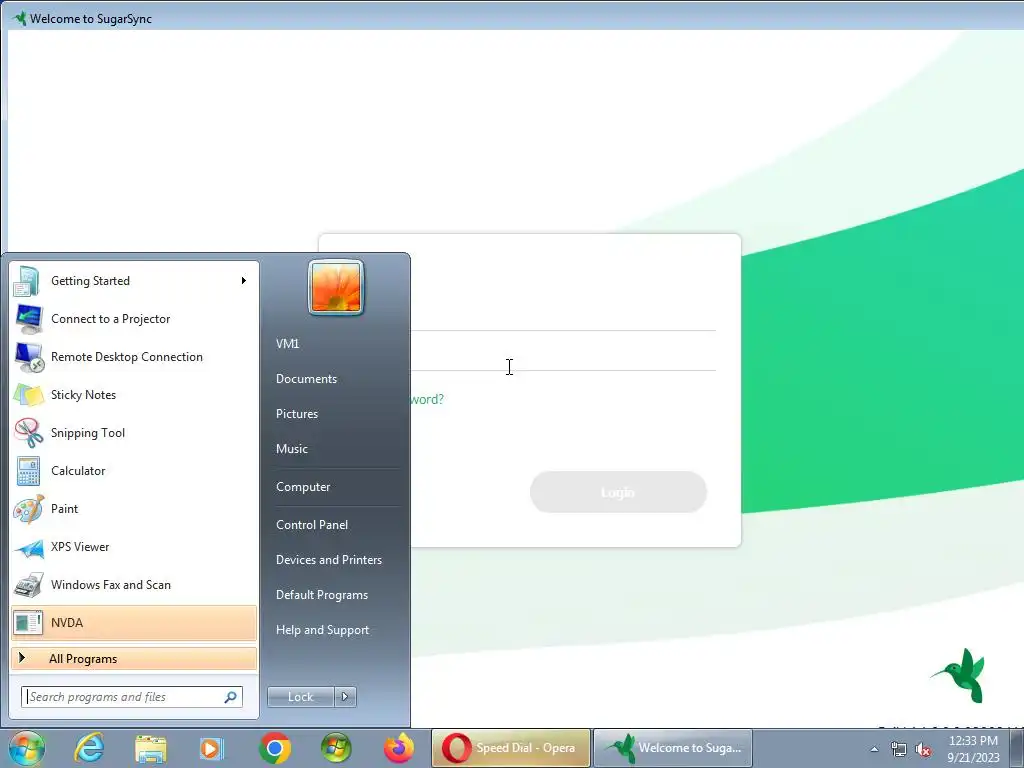Image resolution: width=1024 pixels, height=768 pixels.
Task: Click the Windows flag taskbar icon
Action: coord(336,748)
